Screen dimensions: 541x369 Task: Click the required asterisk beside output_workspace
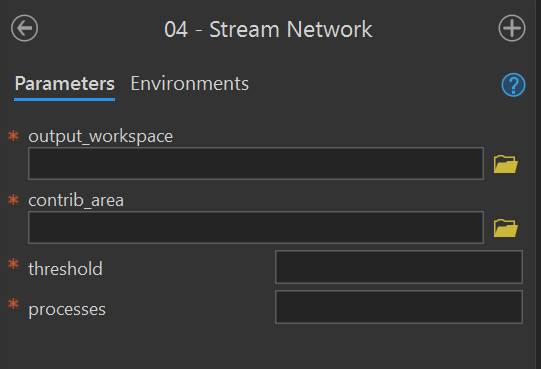coord(13,136)
